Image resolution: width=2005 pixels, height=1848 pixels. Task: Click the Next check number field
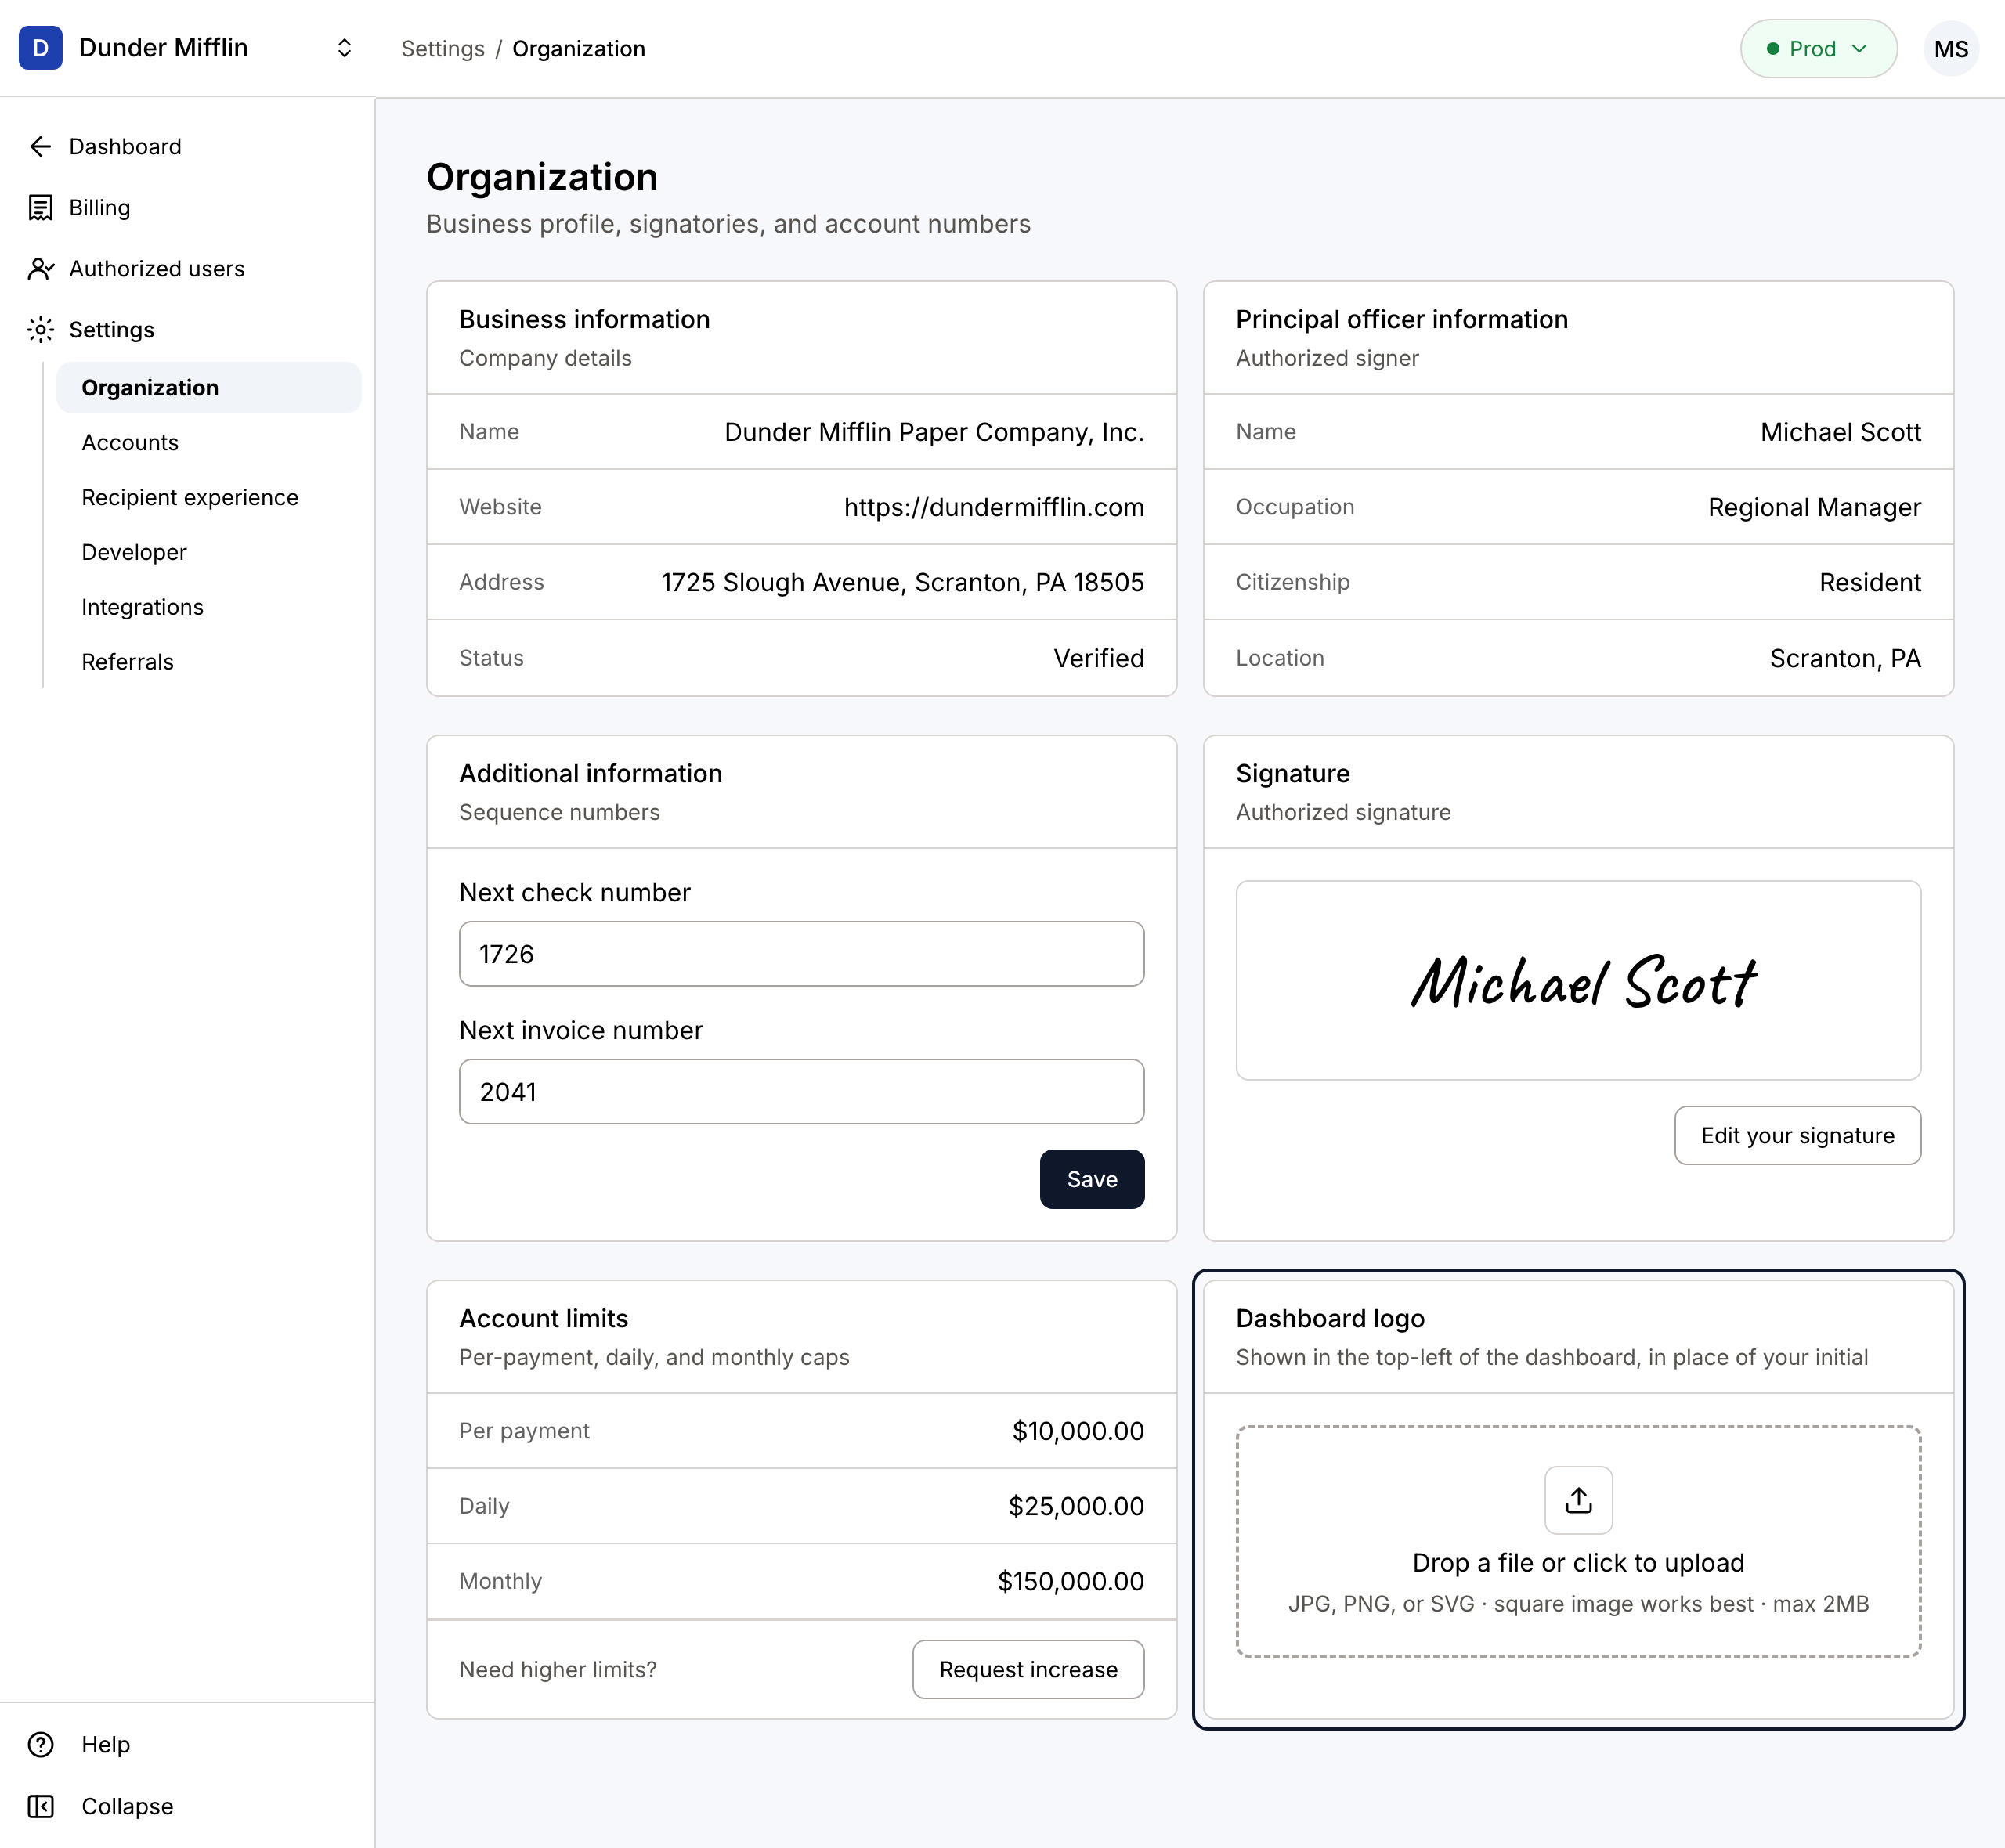(x=801, y=953)
